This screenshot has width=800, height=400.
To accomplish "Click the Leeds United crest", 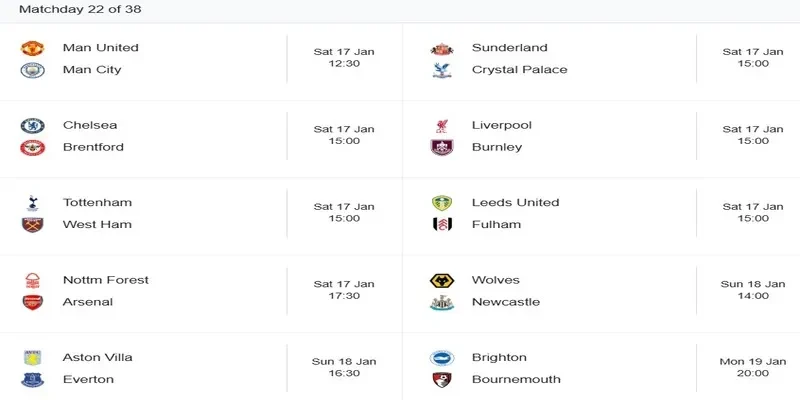I will [x=441, y=203].
